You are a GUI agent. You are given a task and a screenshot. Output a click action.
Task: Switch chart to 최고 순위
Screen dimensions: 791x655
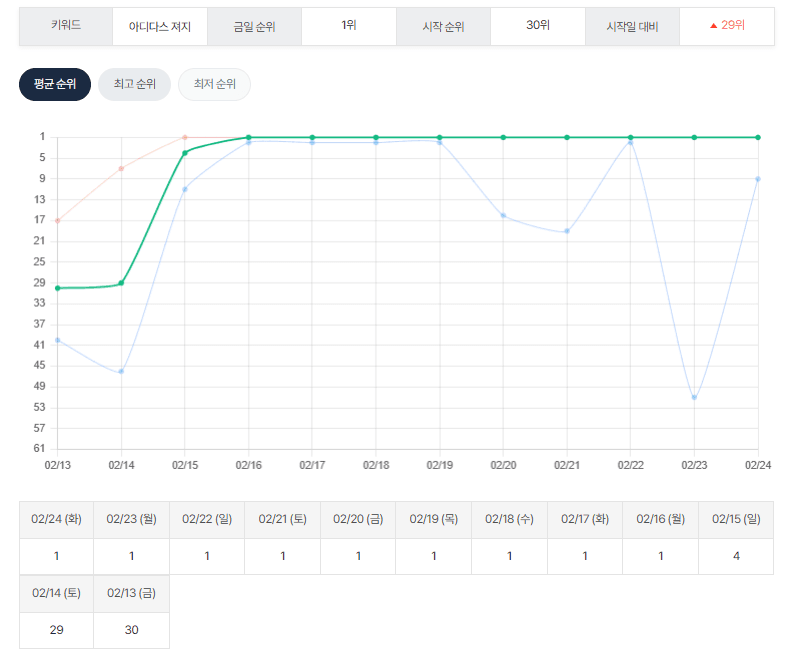click(134, 85)
